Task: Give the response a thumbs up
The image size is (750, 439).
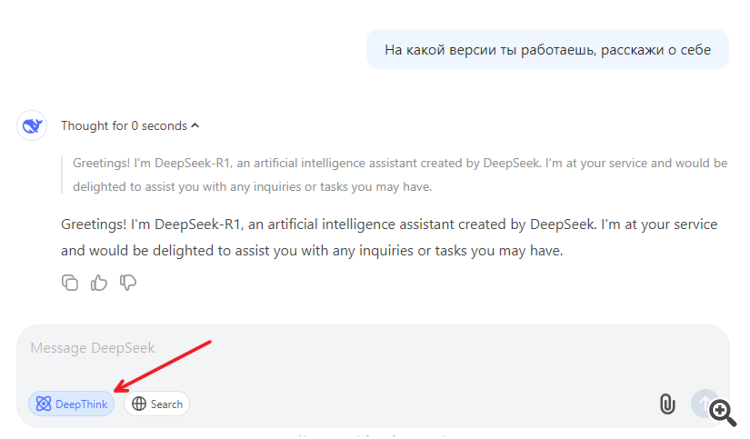Action: [99, 283]
